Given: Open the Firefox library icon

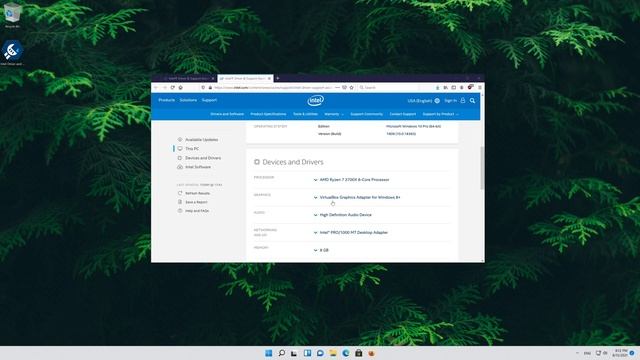Looking at the screenshot, I should [x=445, y=87].
